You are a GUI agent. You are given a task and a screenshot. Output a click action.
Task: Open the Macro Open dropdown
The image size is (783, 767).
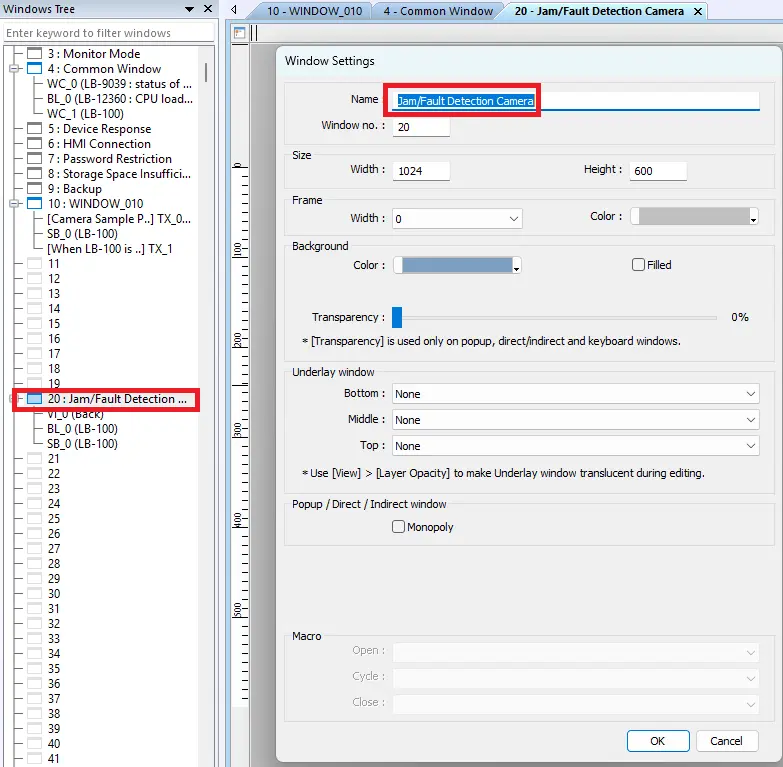coord(575,652)
